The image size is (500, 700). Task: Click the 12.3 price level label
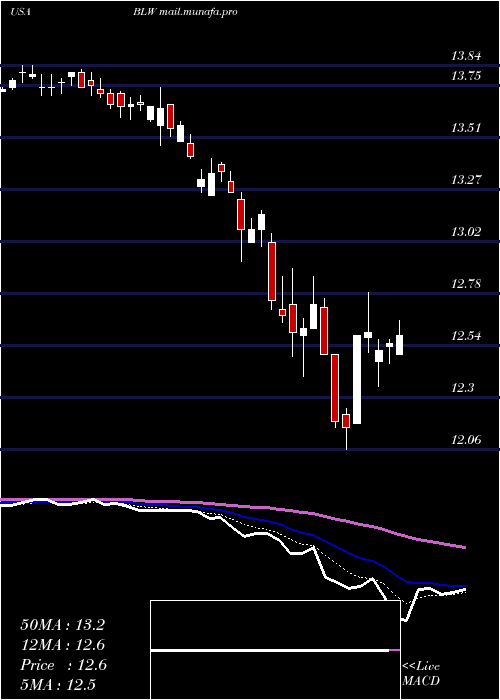[x=462, y=388]
